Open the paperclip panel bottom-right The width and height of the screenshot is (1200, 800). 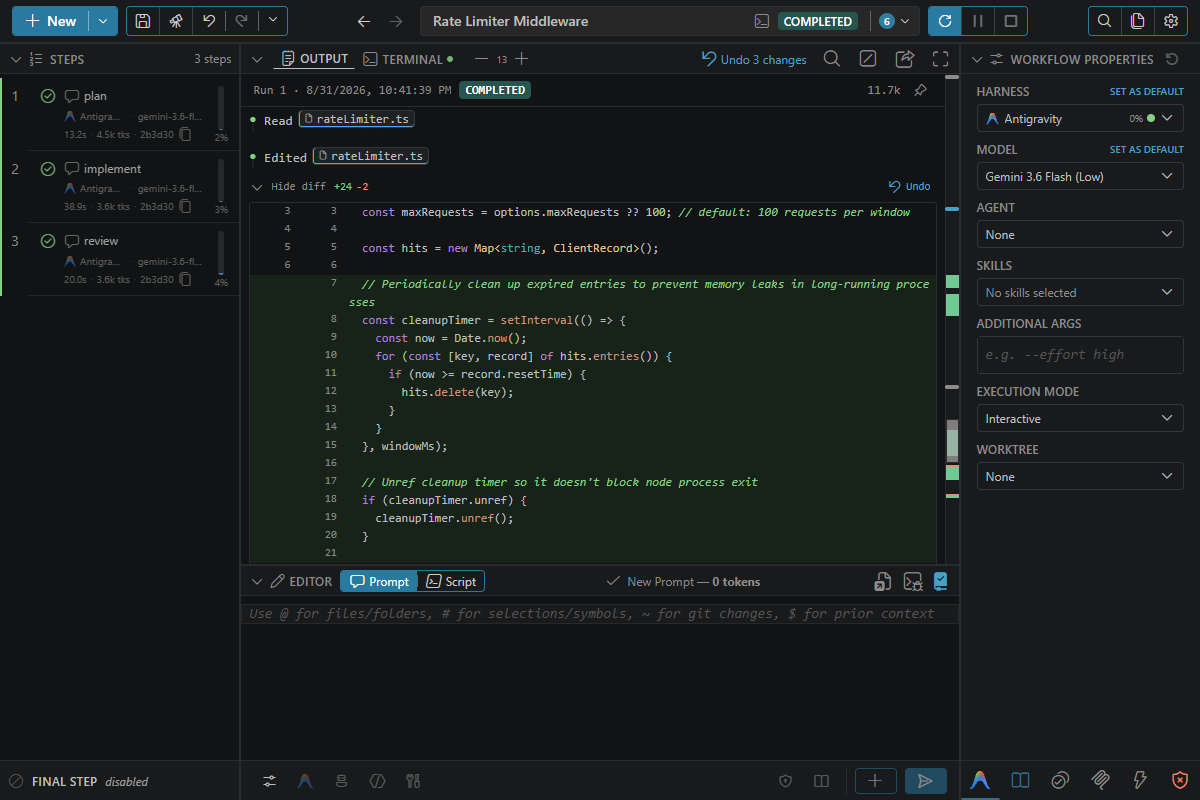pyautogui.click(x=1100, y=780)
